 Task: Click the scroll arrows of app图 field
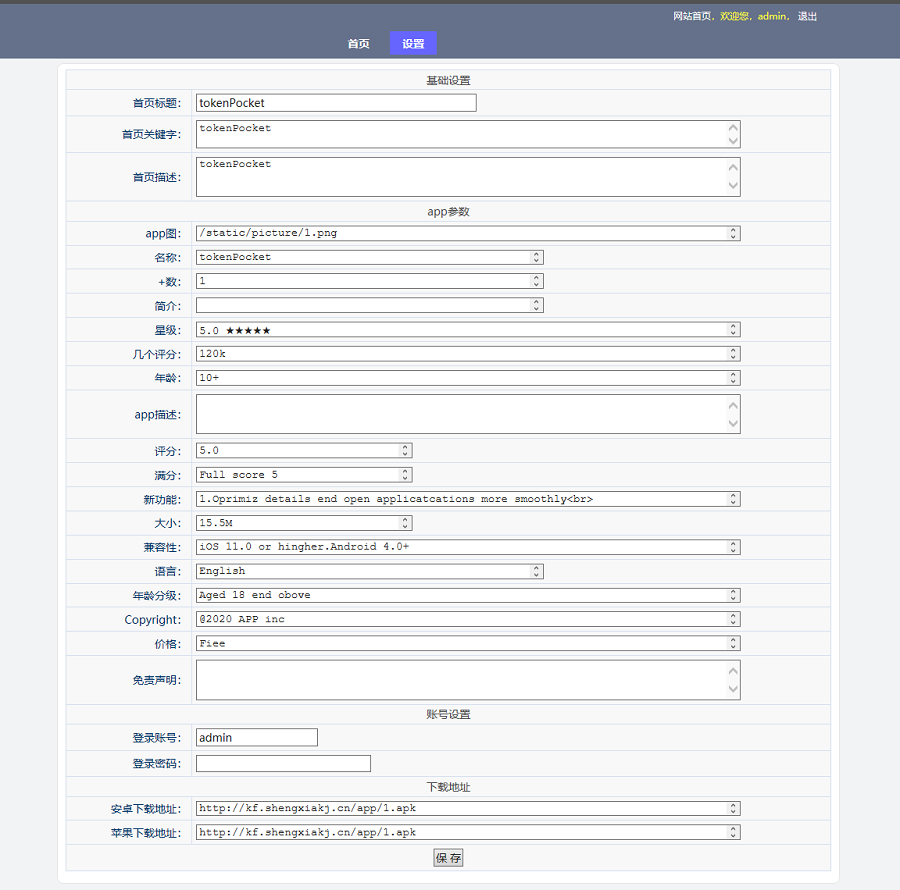tap(733, 233)
